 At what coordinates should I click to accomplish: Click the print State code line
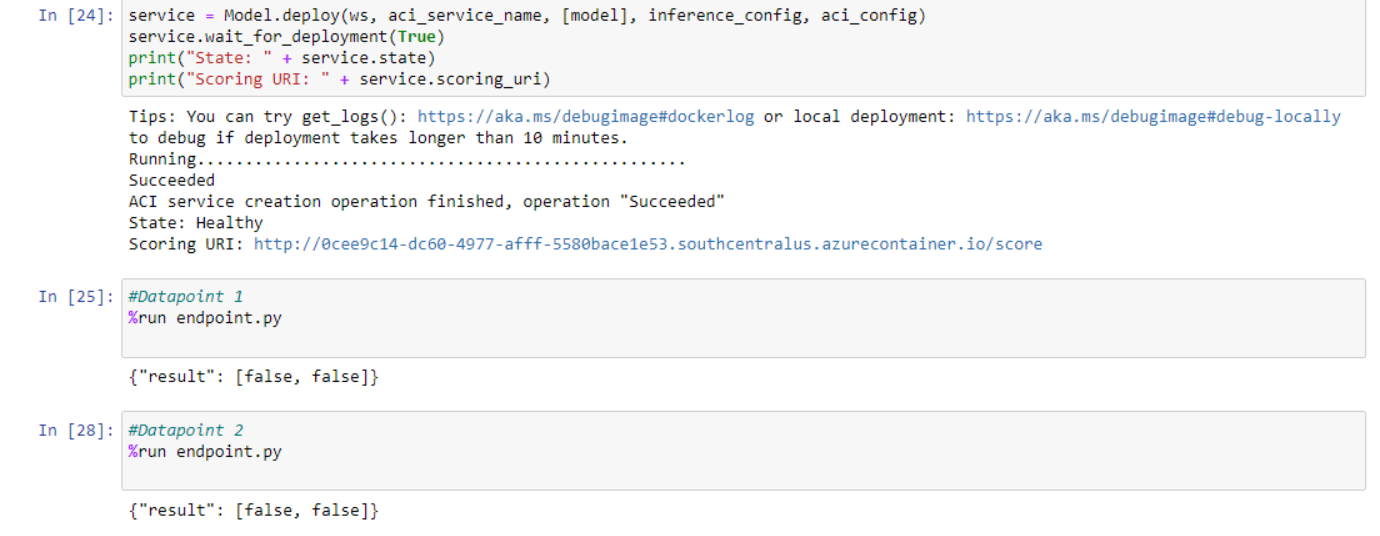click(282, 58)
